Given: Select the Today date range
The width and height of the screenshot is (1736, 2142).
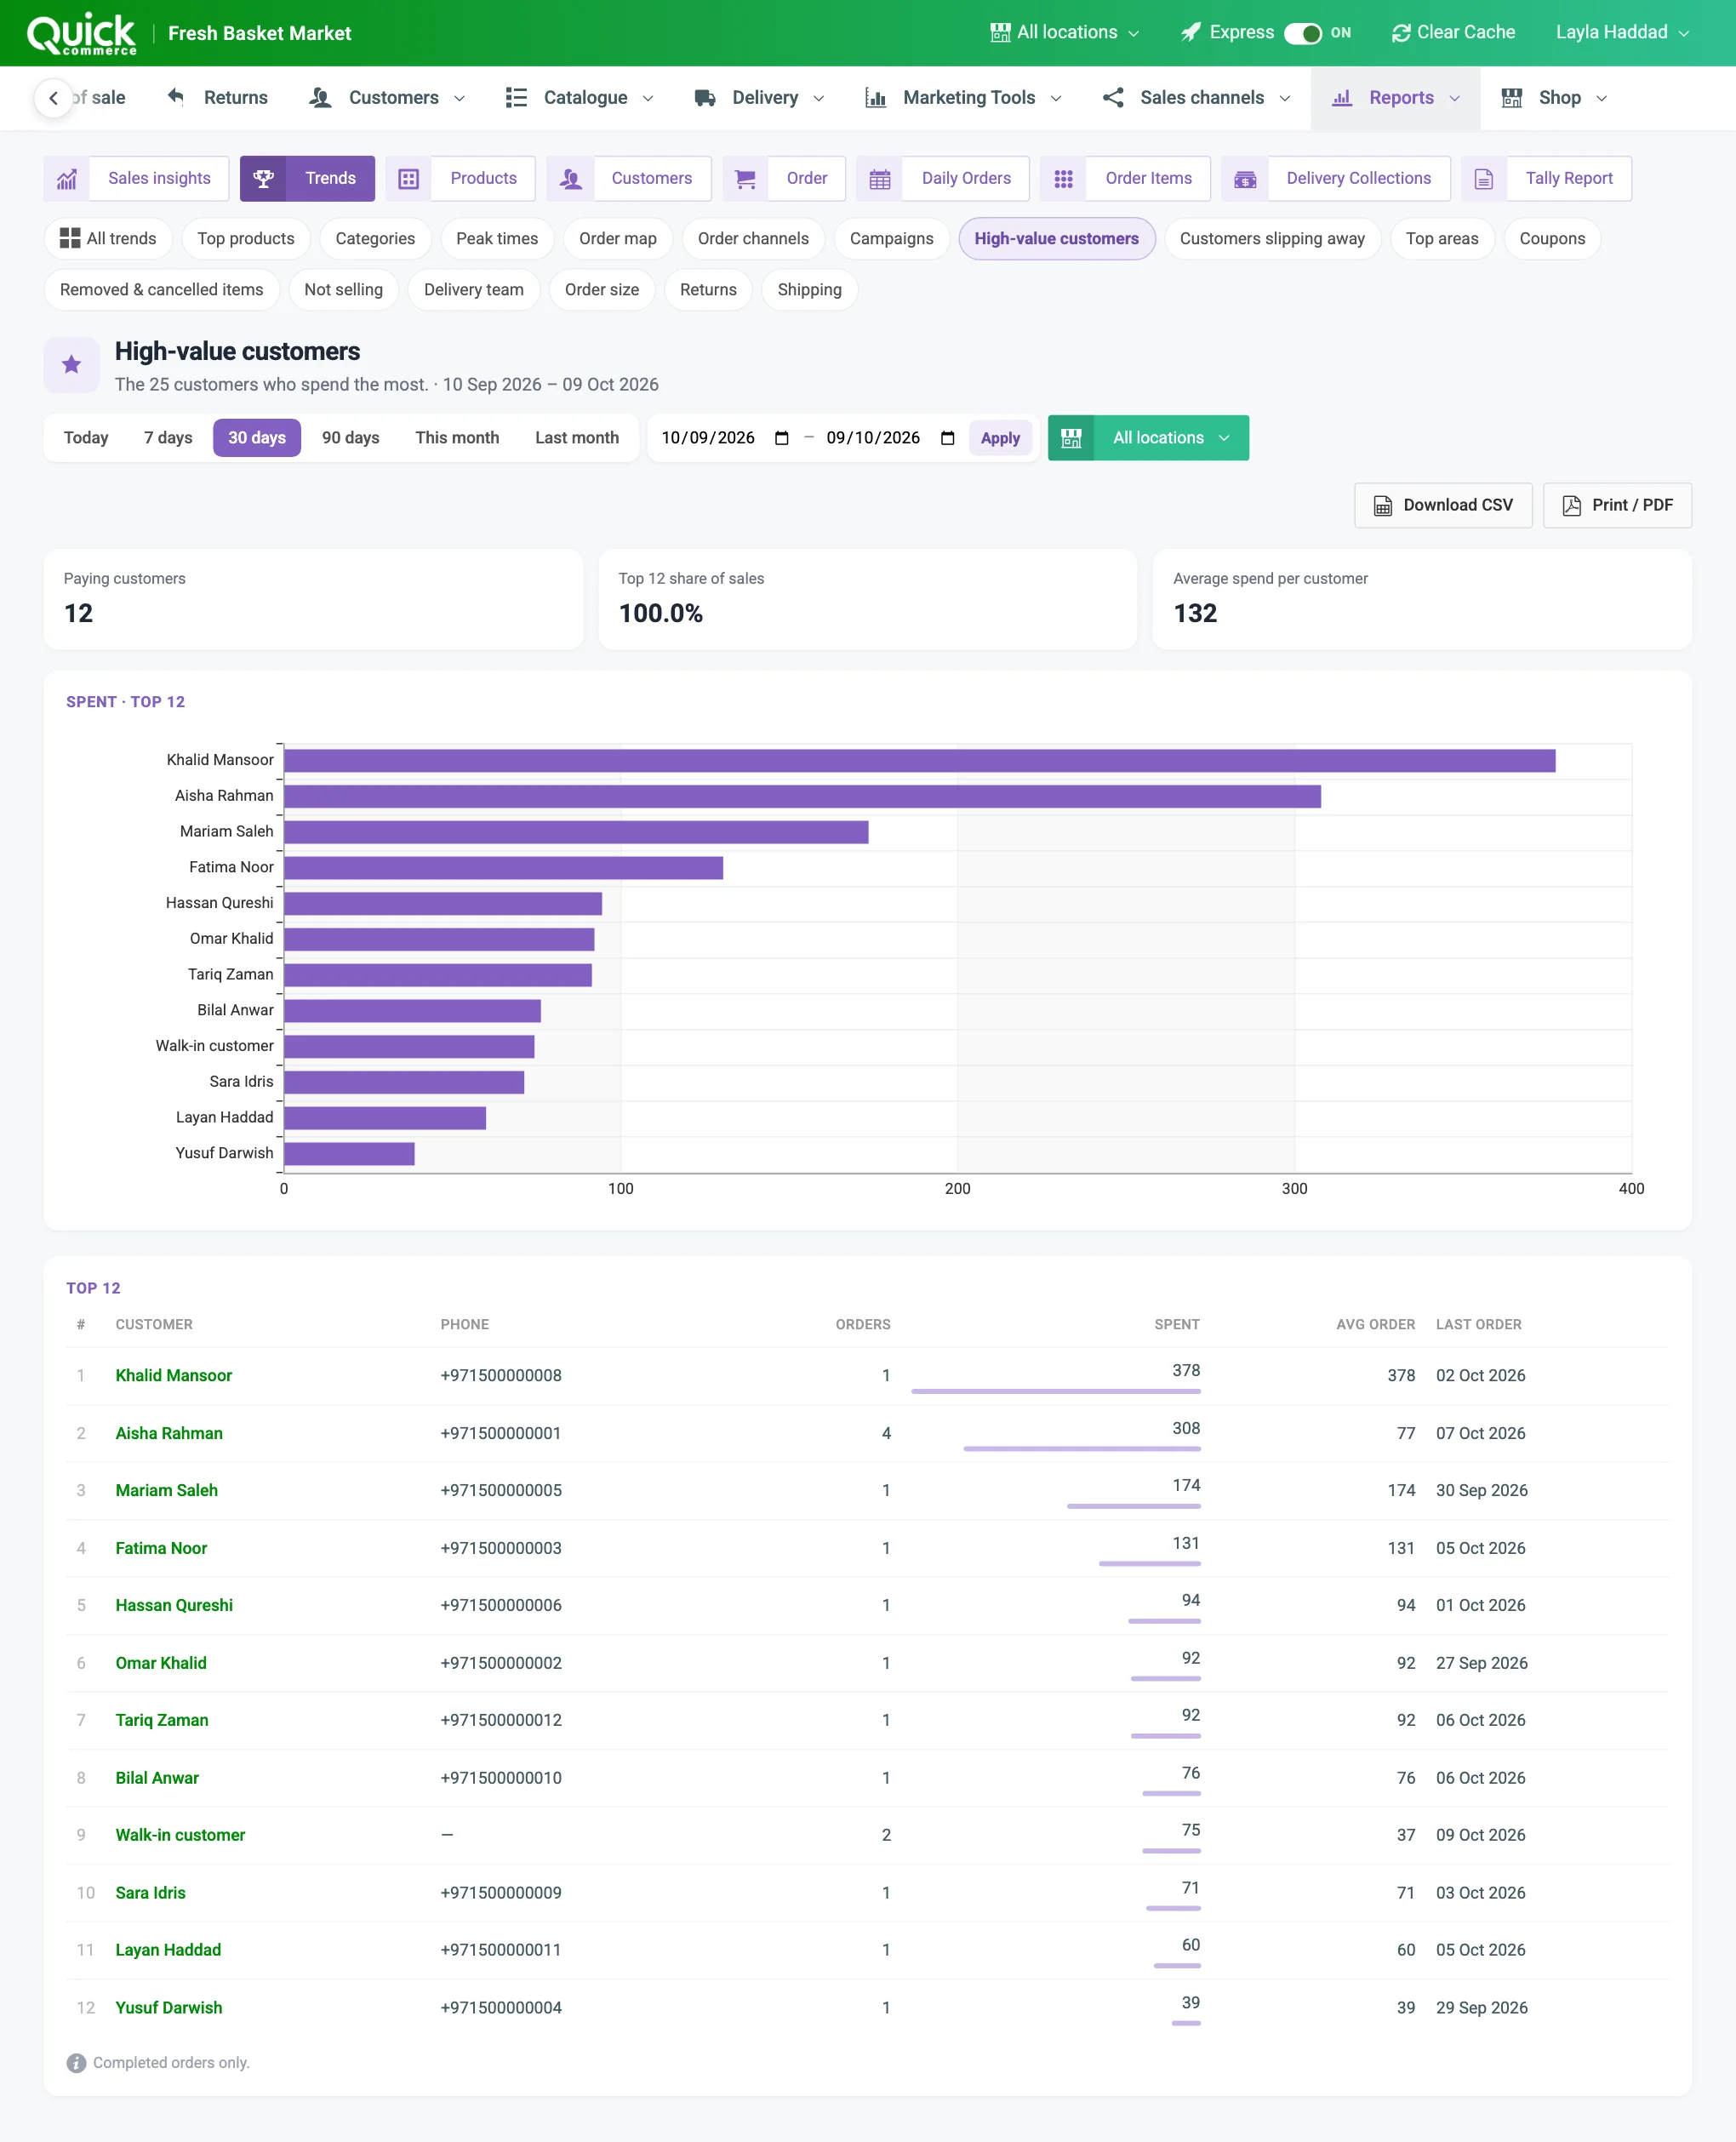Looking at the screenshot, I should pos(86,438).
